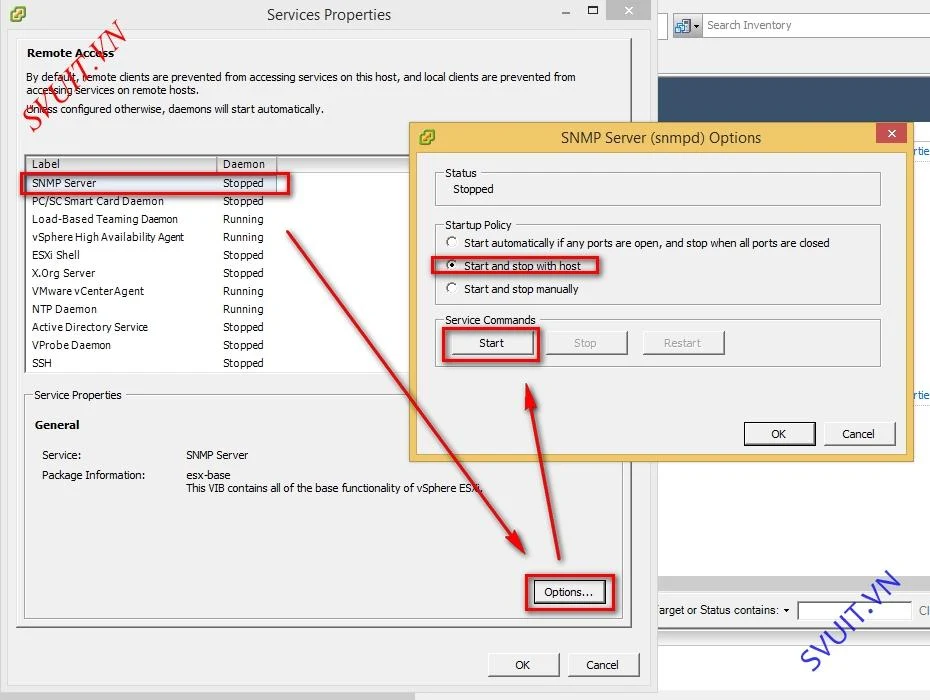Select 'Start and stop with host' radio

tap(452, 265)
